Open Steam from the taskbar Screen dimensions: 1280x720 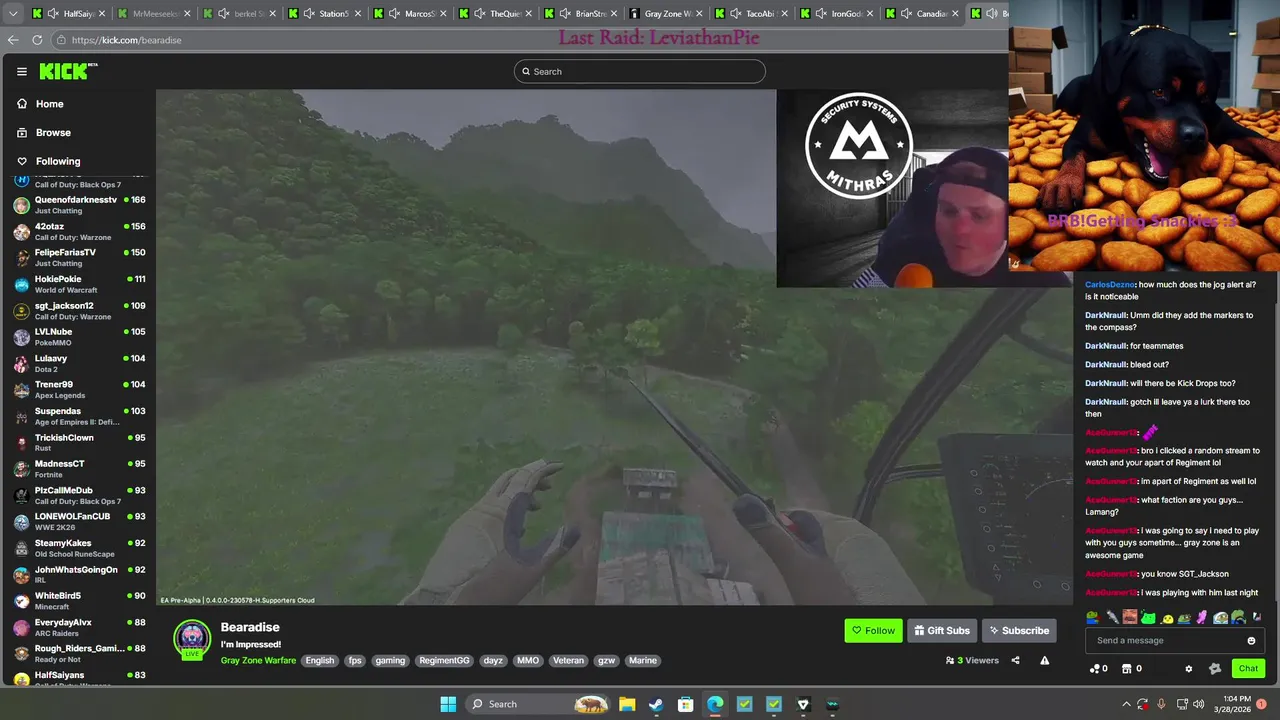[x=656, y=704]
